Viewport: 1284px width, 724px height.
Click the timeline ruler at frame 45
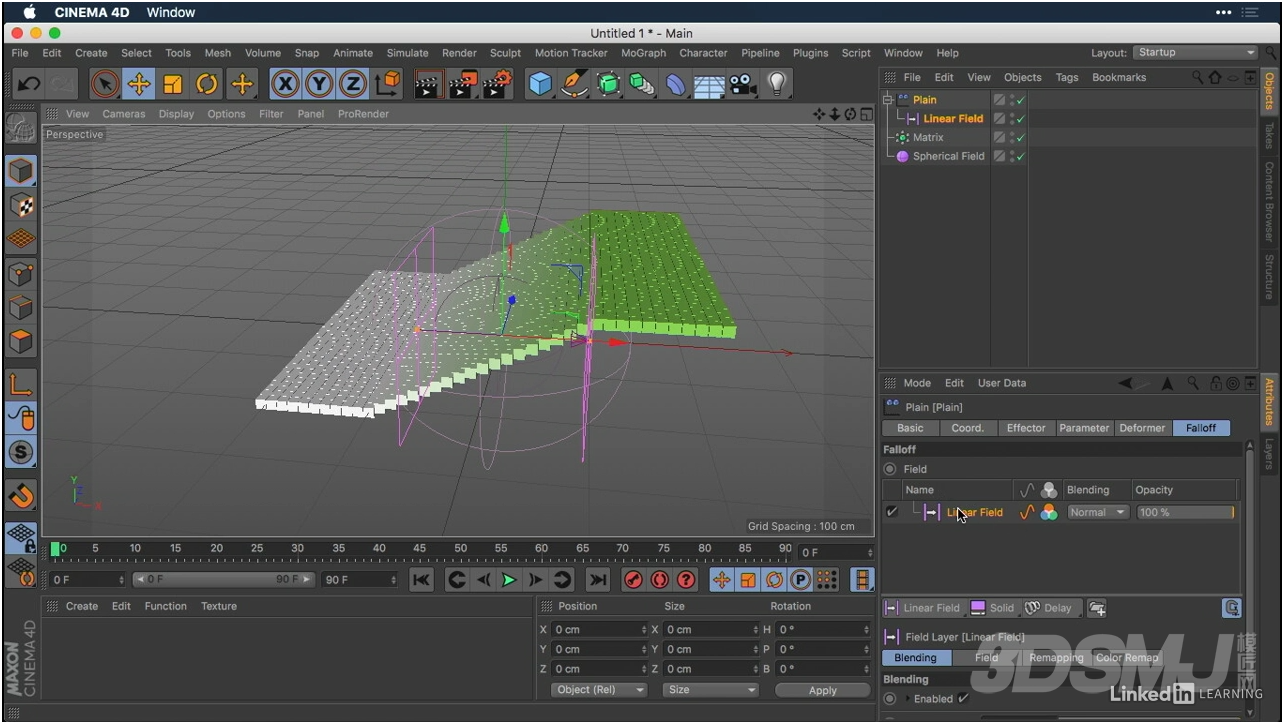coord(419,548)
